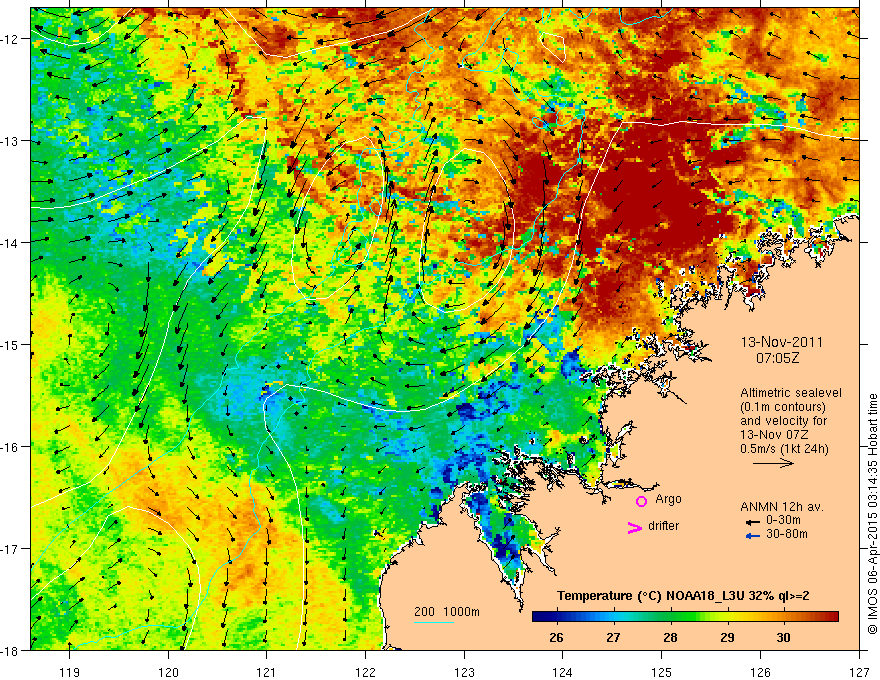The width and height of the screenshot is (880, 680).
Task: Click the drifter legend label
Action: [x=663, y=526]
